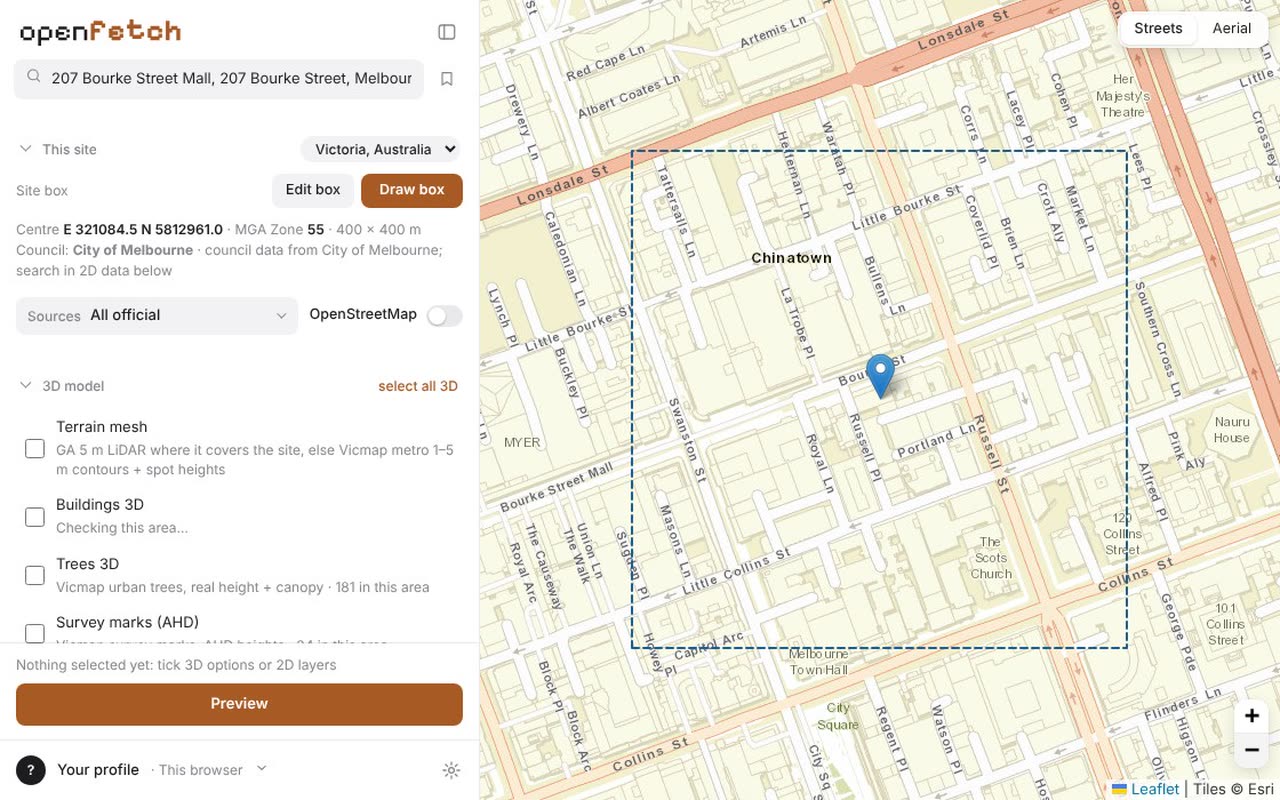
Task: Switch to the Streets map tab
Action: (x=1158, y=28)
